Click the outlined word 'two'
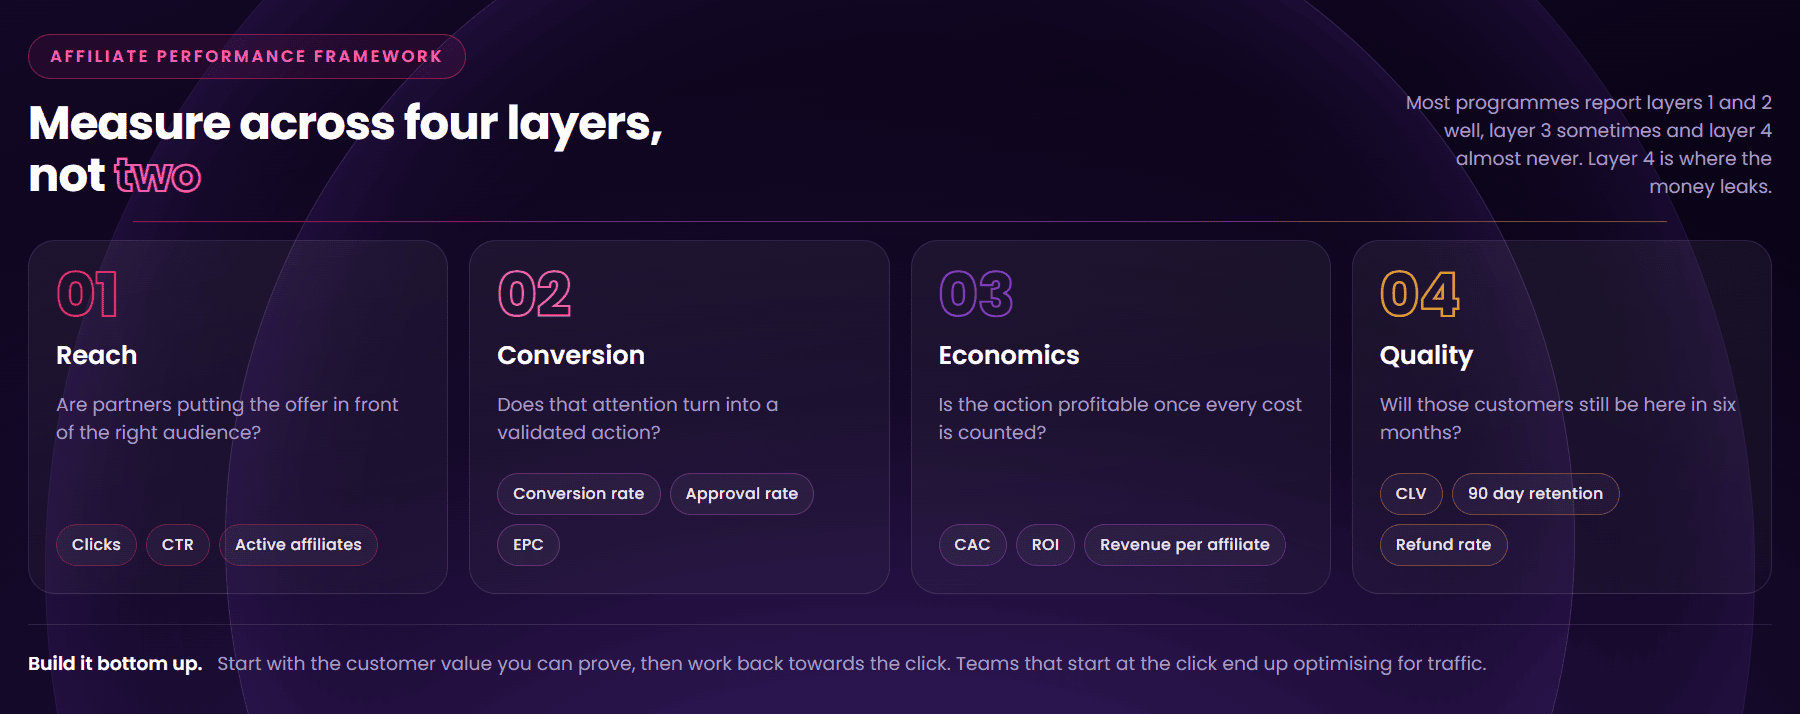The height and width of the screenshot is (714, 1800). [x=158, y=176]
